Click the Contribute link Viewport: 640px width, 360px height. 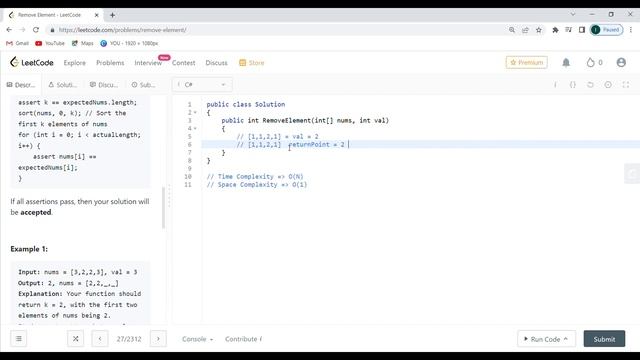(x=244, y=339)
